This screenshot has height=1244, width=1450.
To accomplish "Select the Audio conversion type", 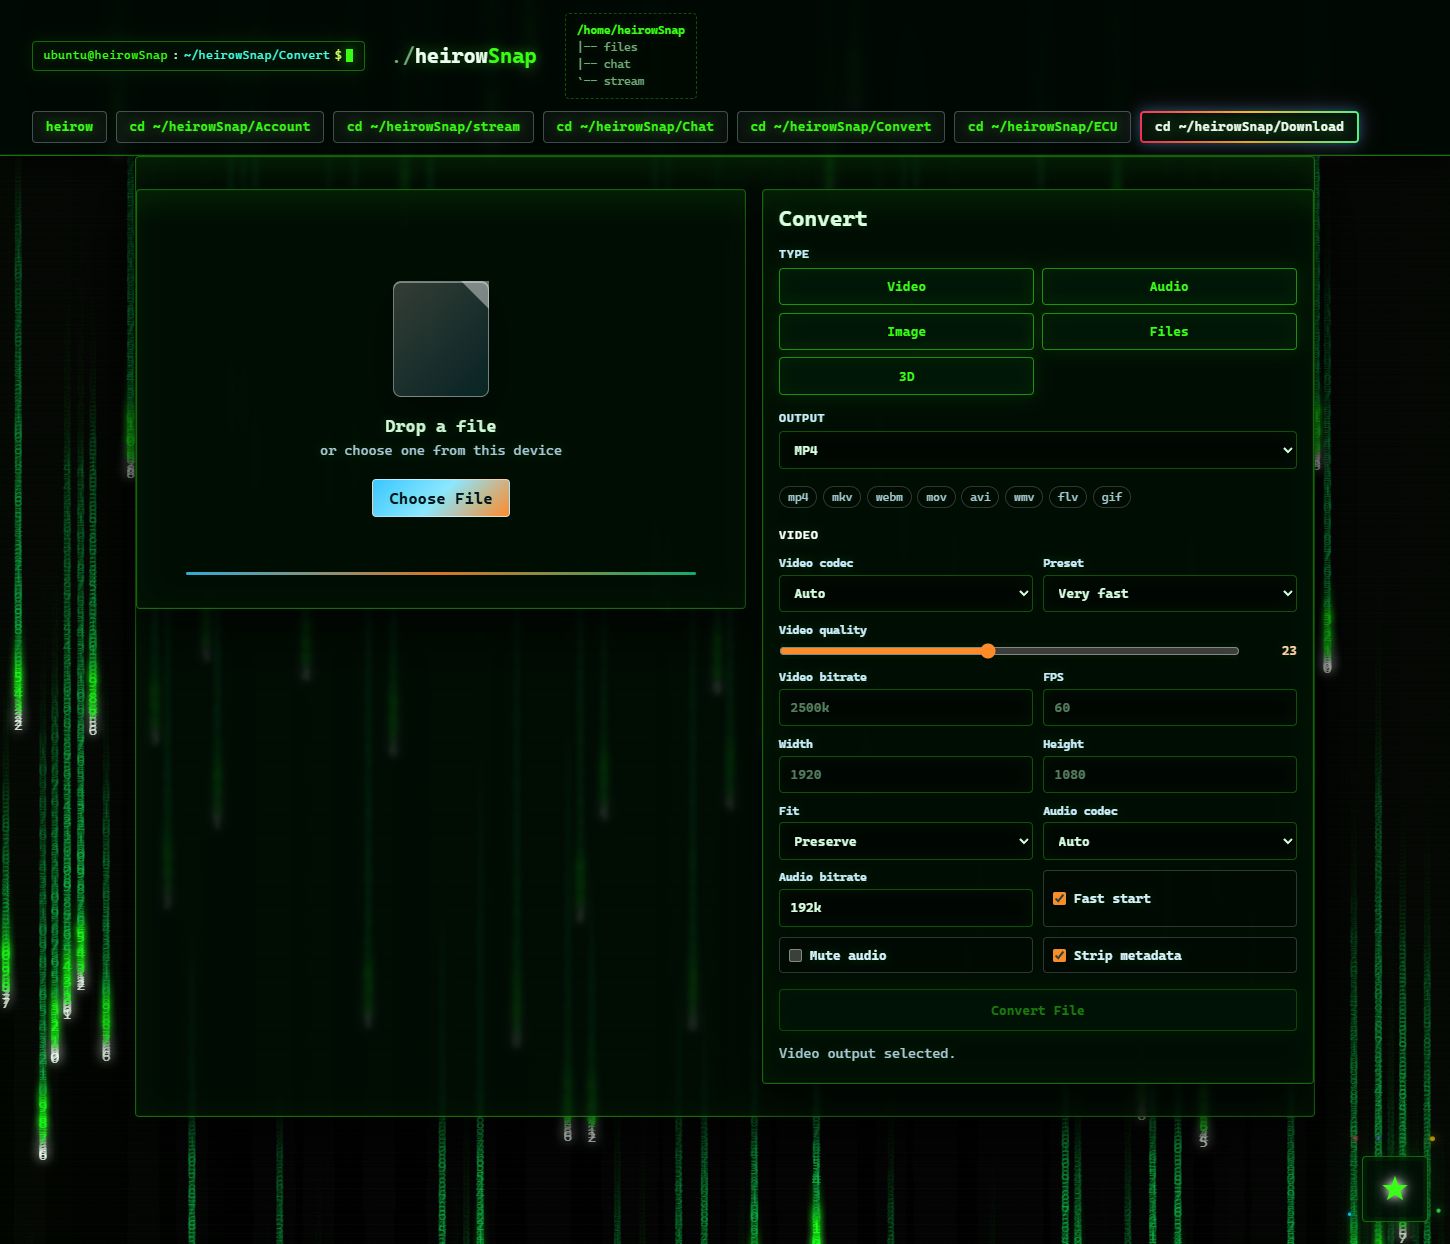I will pos(1169,286).
